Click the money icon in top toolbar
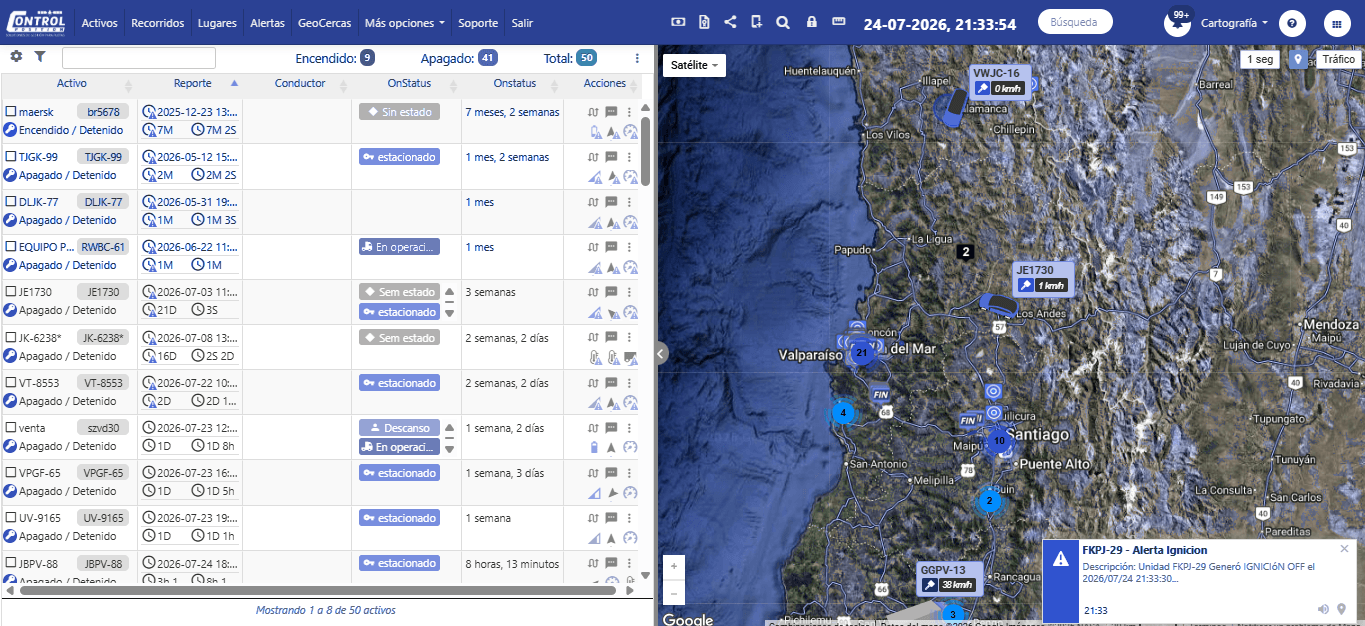 tap(678, 22)
